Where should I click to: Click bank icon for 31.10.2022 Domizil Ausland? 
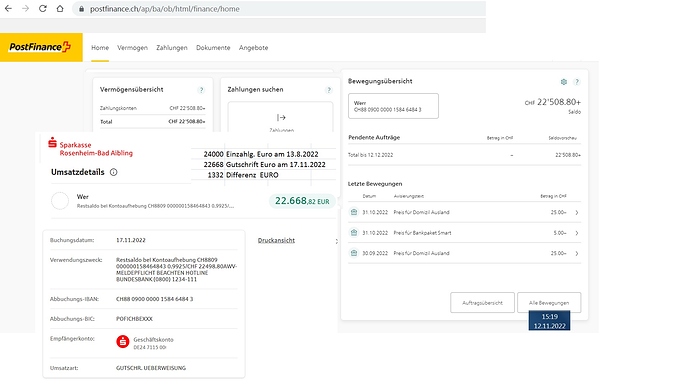354,212
